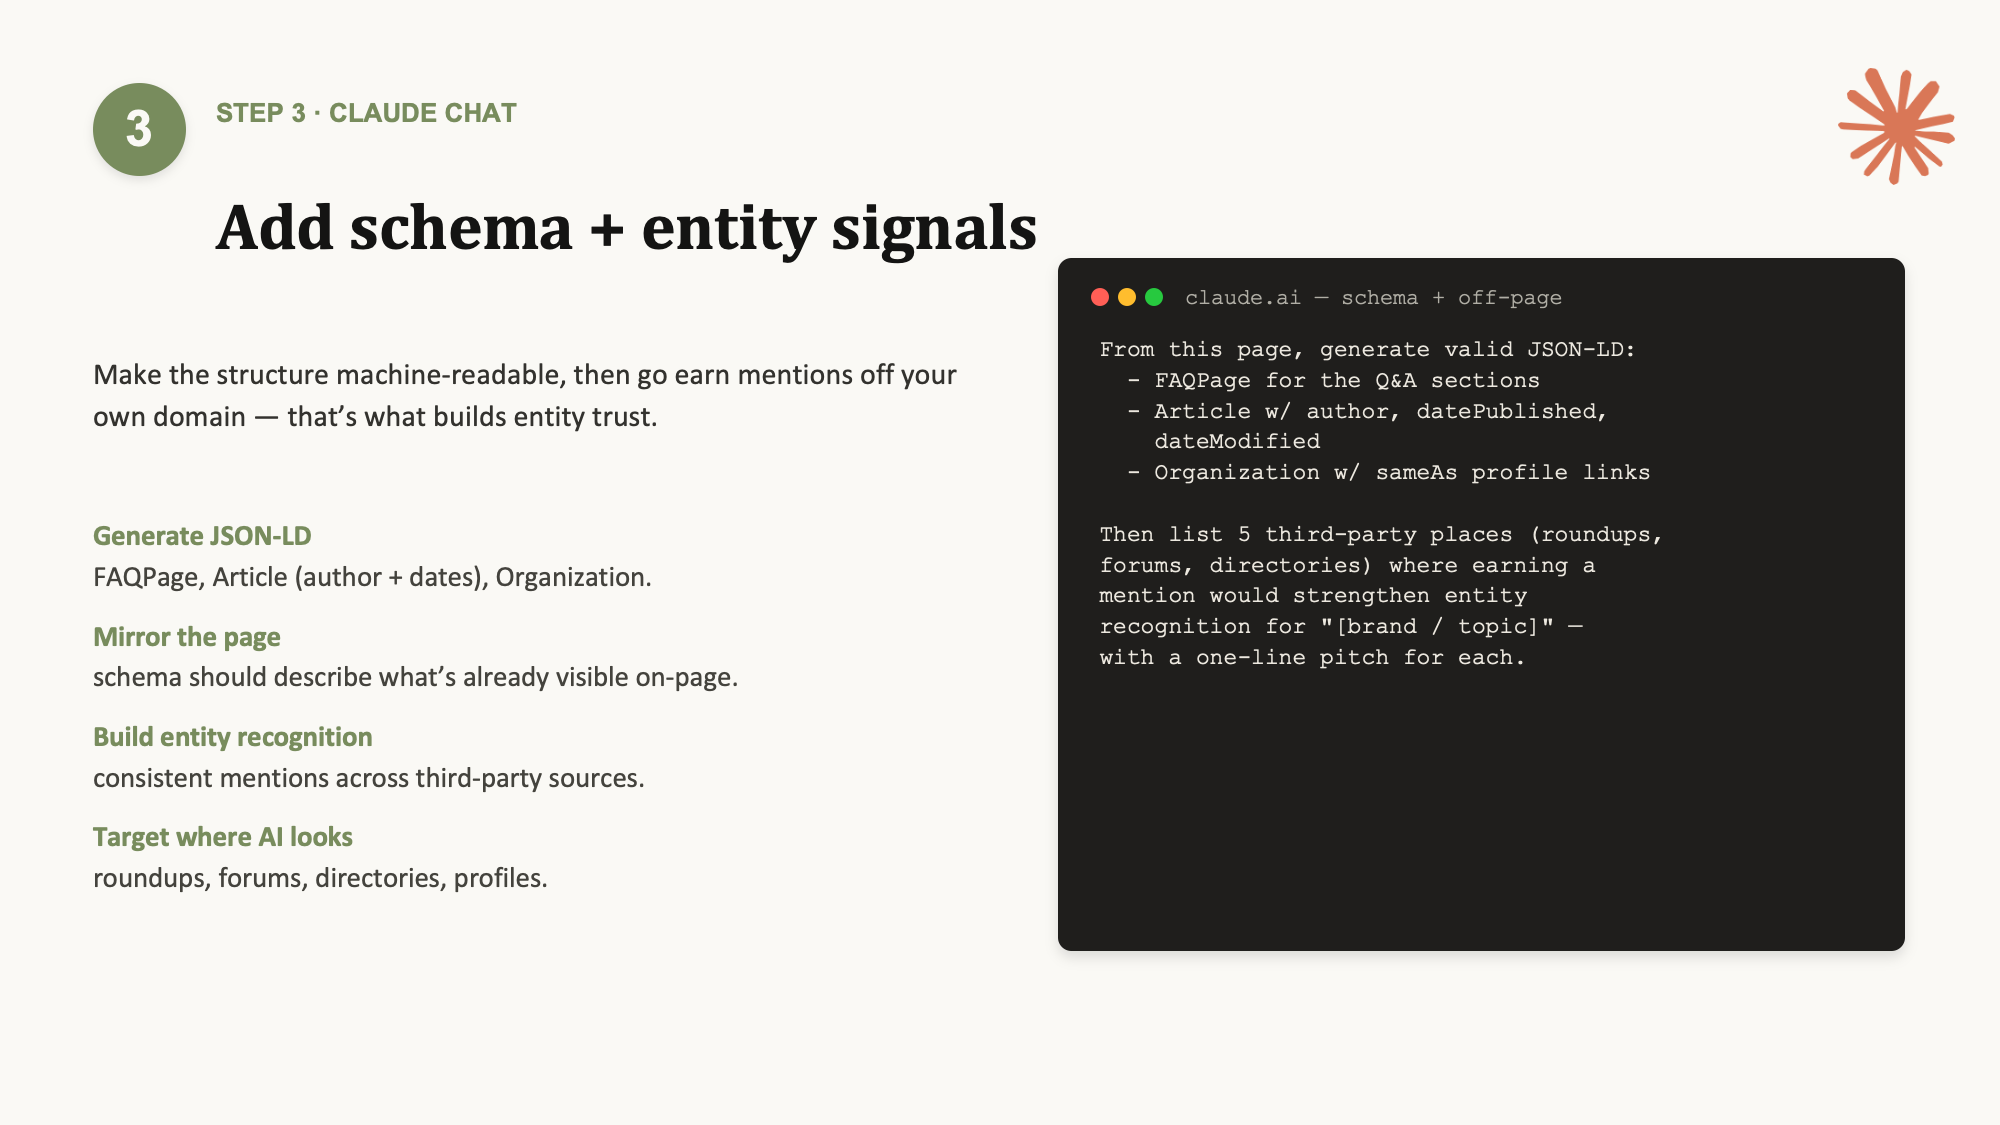The width and height of the screenshot is (2000, 1125).
Task: Click 'consistent mentions across third-party sources.' line
Action: [369, 778]
